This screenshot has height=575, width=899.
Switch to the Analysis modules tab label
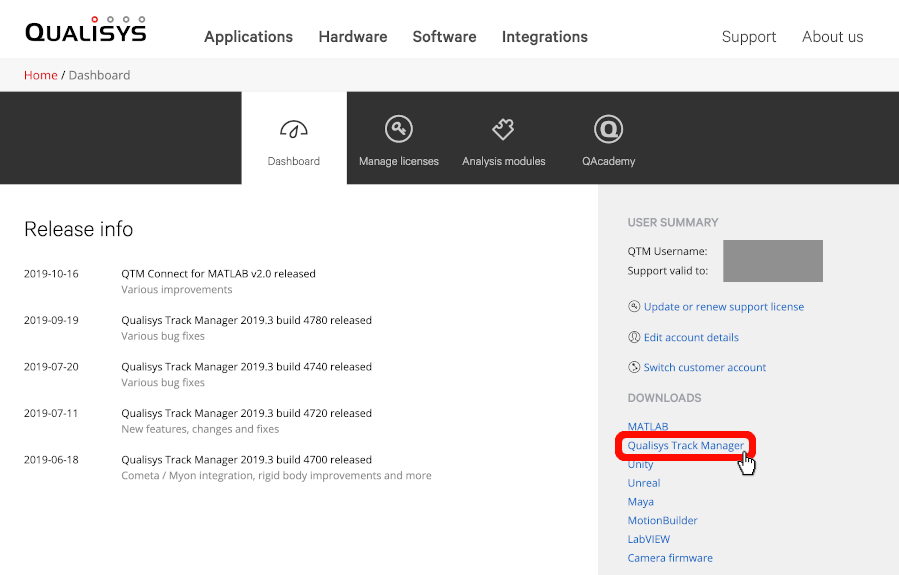tap(503, 161)
